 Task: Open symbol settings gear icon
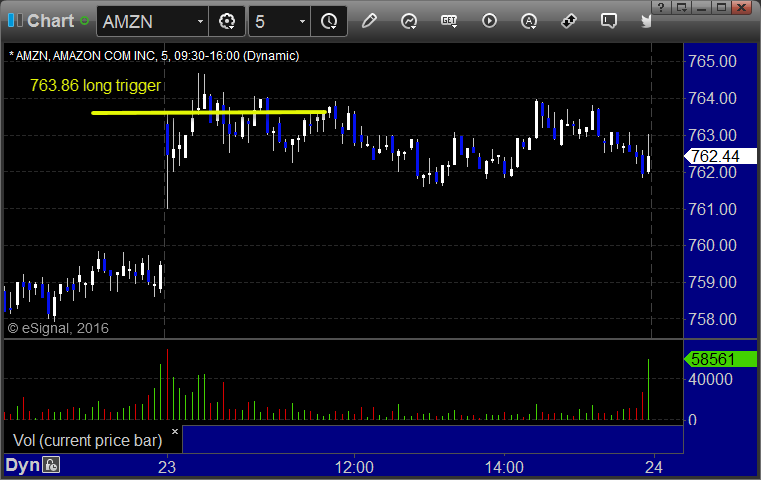click(227, 21)
